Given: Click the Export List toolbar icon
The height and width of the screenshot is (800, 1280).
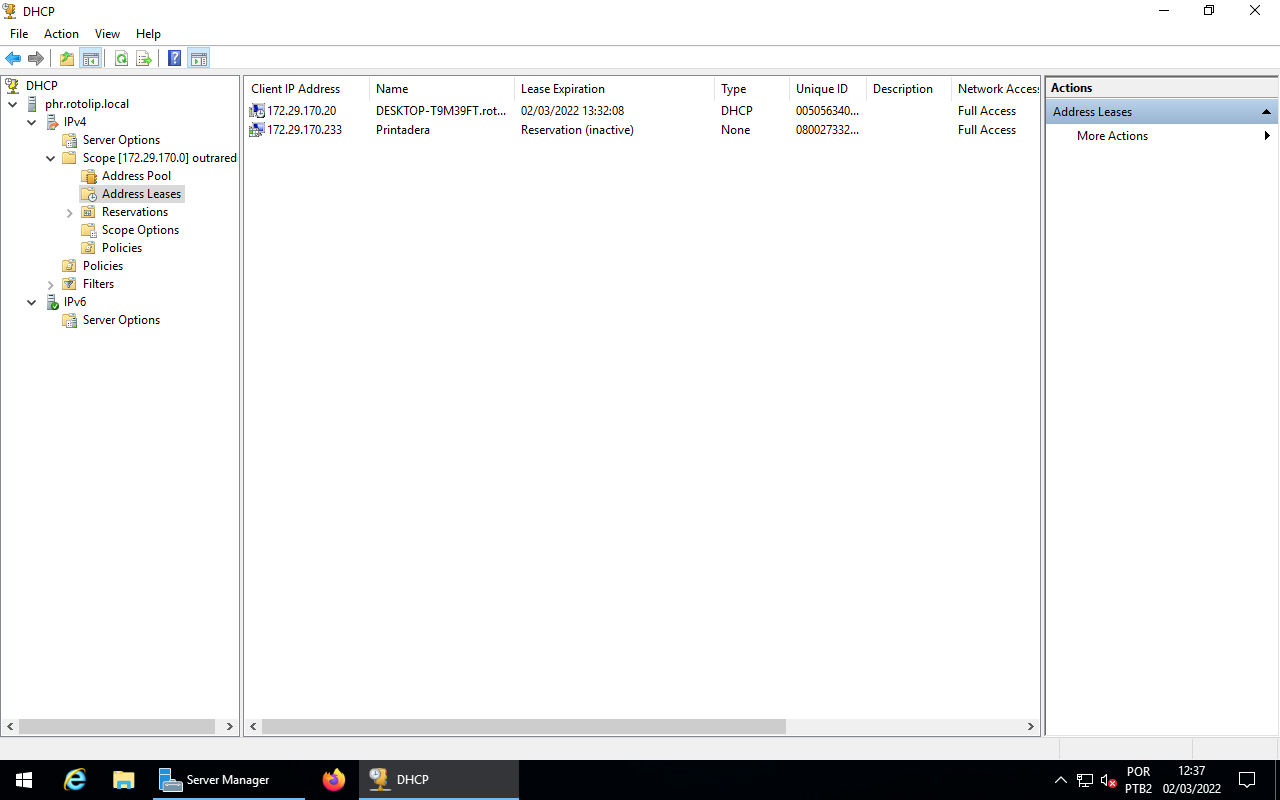Looking at the screenshot, I should pos(144,58).
